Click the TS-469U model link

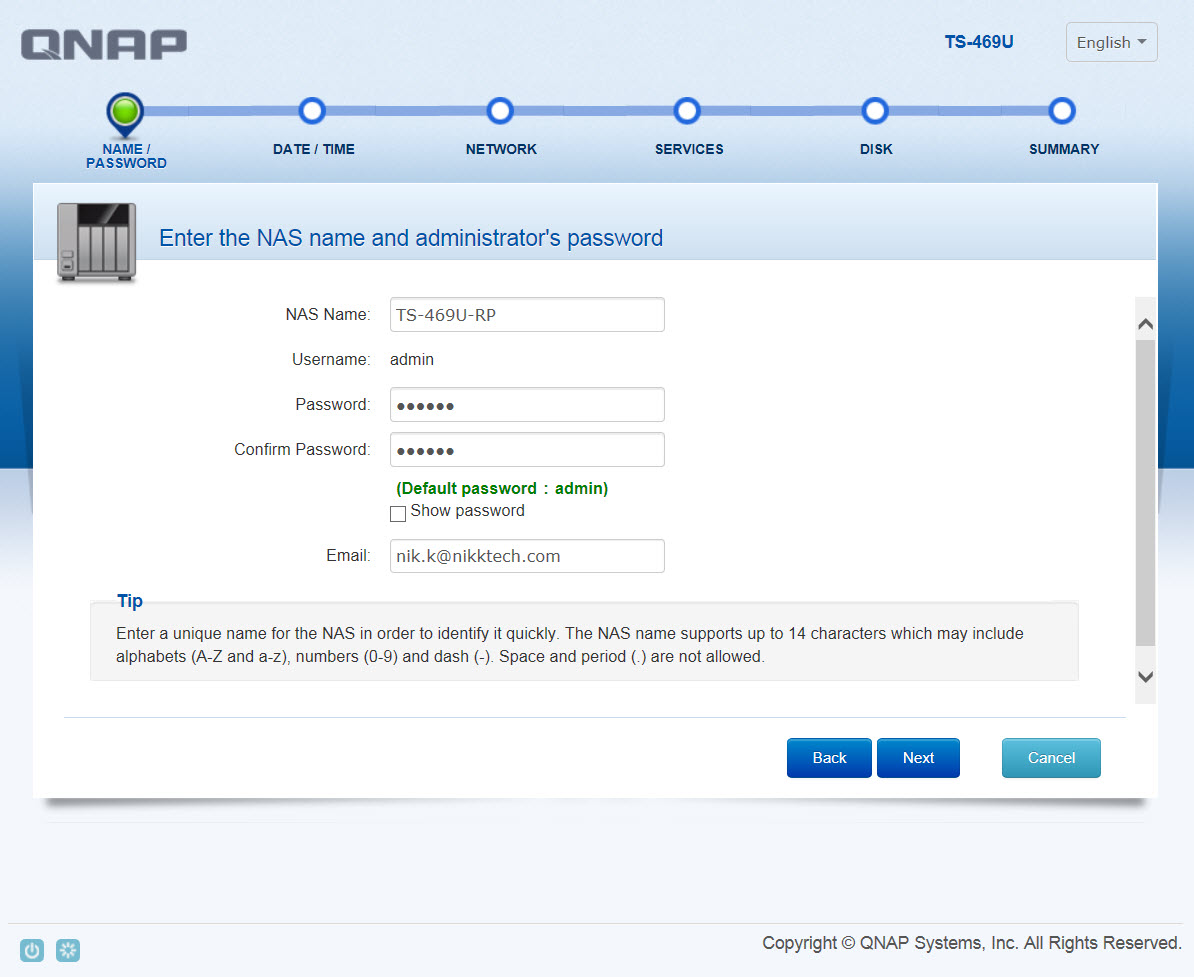pos(979,42)
